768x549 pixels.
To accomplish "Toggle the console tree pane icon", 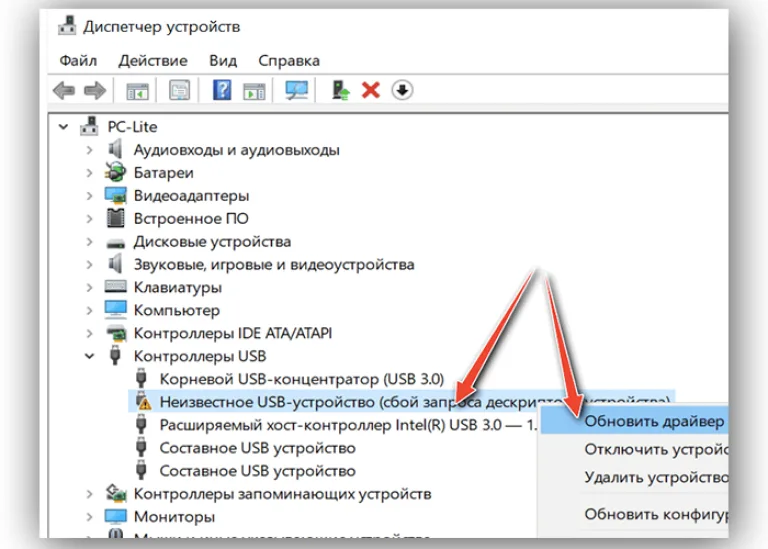I will (x=137, y=91).
